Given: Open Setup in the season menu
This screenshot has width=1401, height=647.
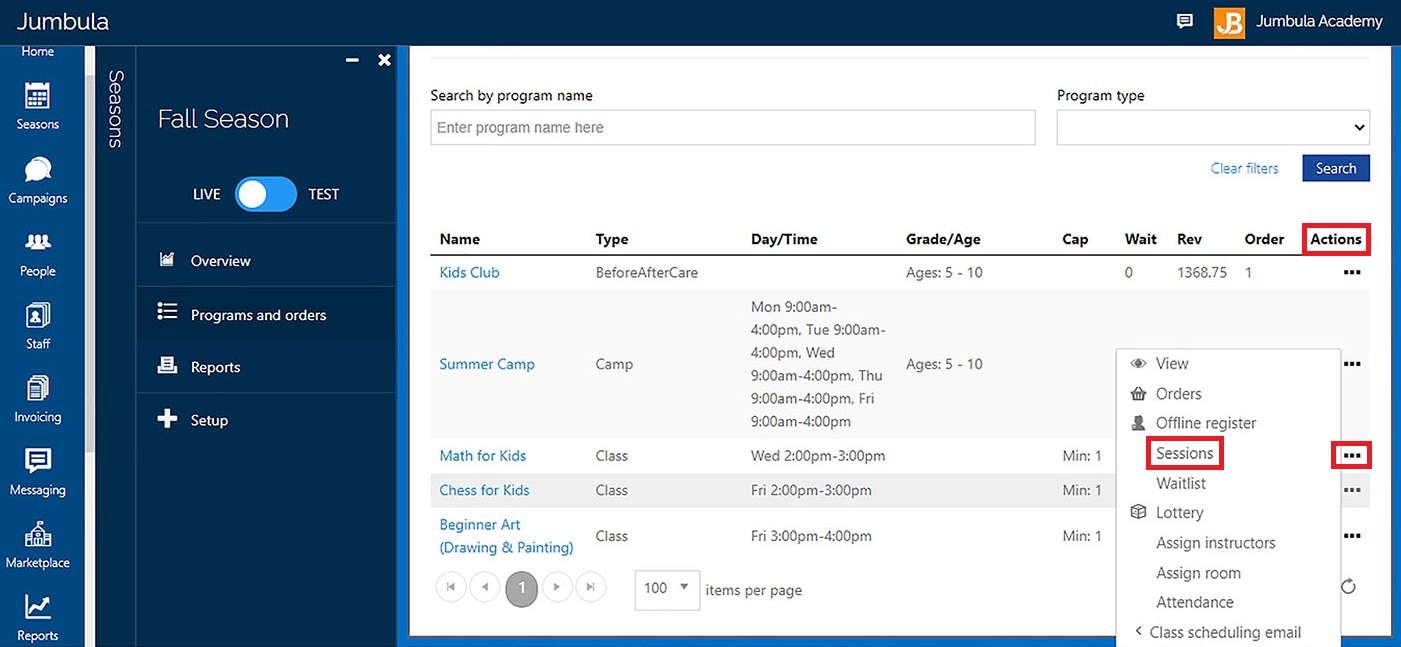Looking at the screenshot, I should point(266,420).
